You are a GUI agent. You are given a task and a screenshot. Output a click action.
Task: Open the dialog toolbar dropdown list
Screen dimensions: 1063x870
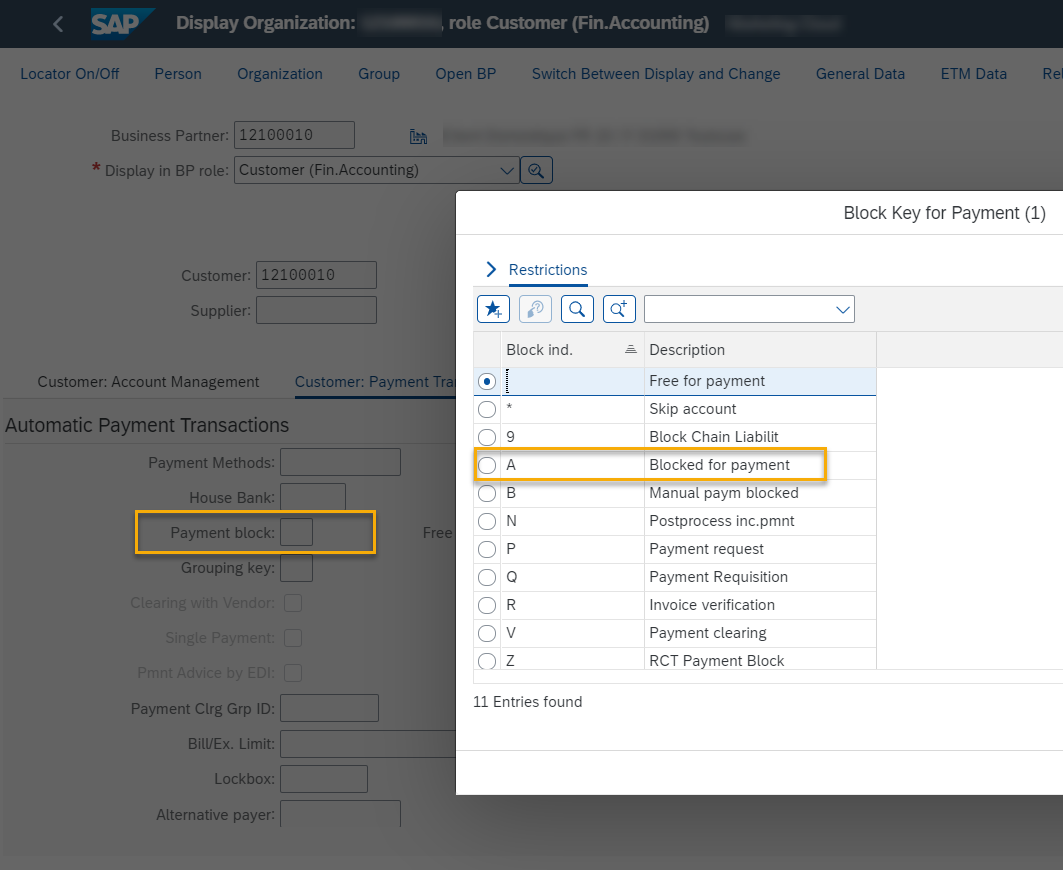point(843,310)
